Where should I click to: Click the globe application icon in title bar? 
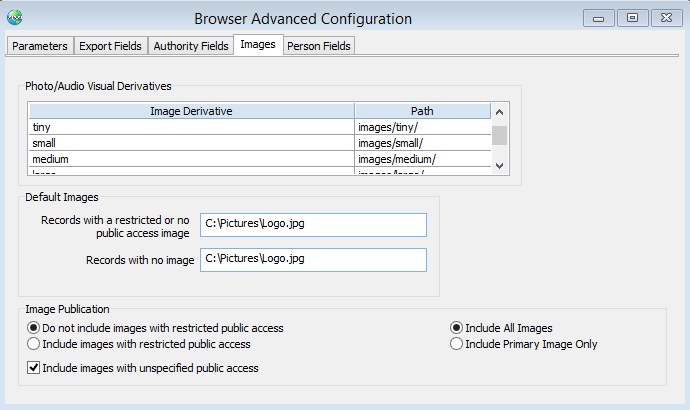pos(15,18)
